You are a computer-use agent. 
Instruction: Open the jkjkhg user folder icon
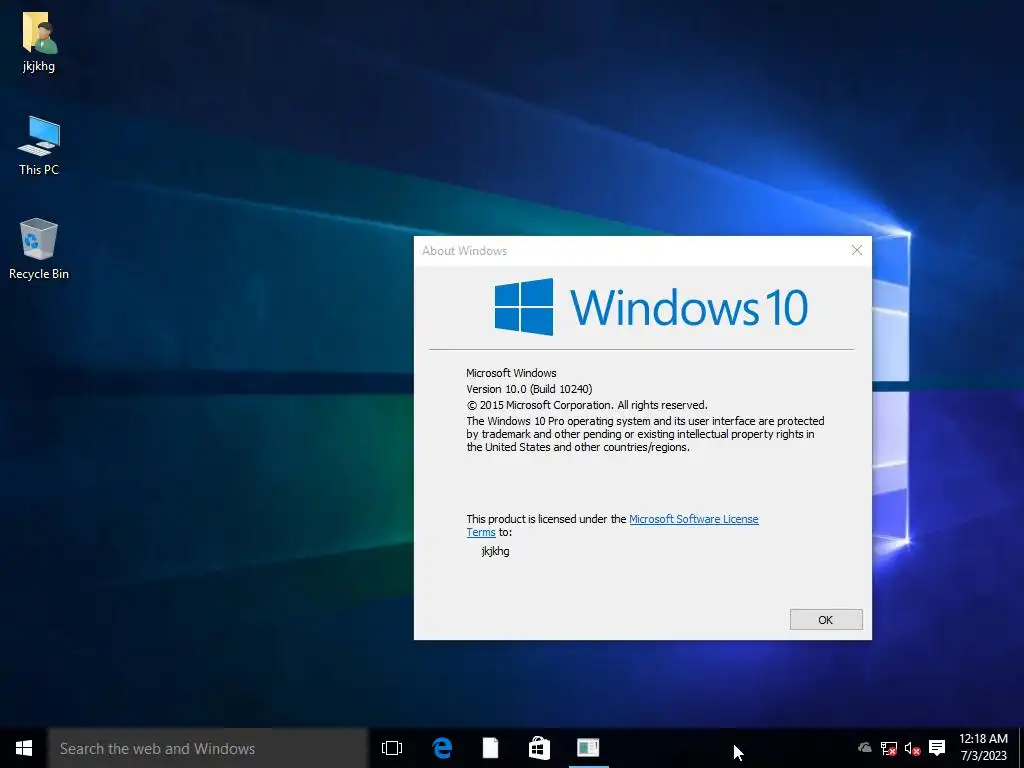[39, 41]
